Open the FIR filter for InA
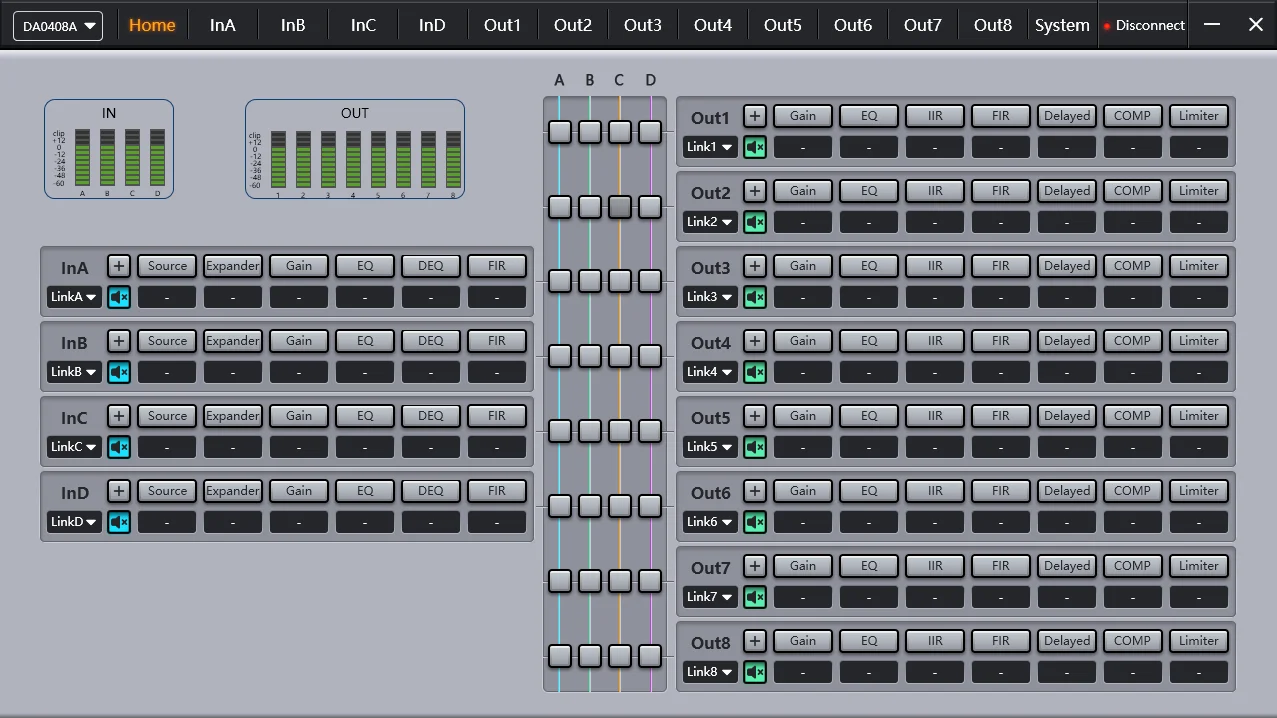 click(x=496, y=265)
